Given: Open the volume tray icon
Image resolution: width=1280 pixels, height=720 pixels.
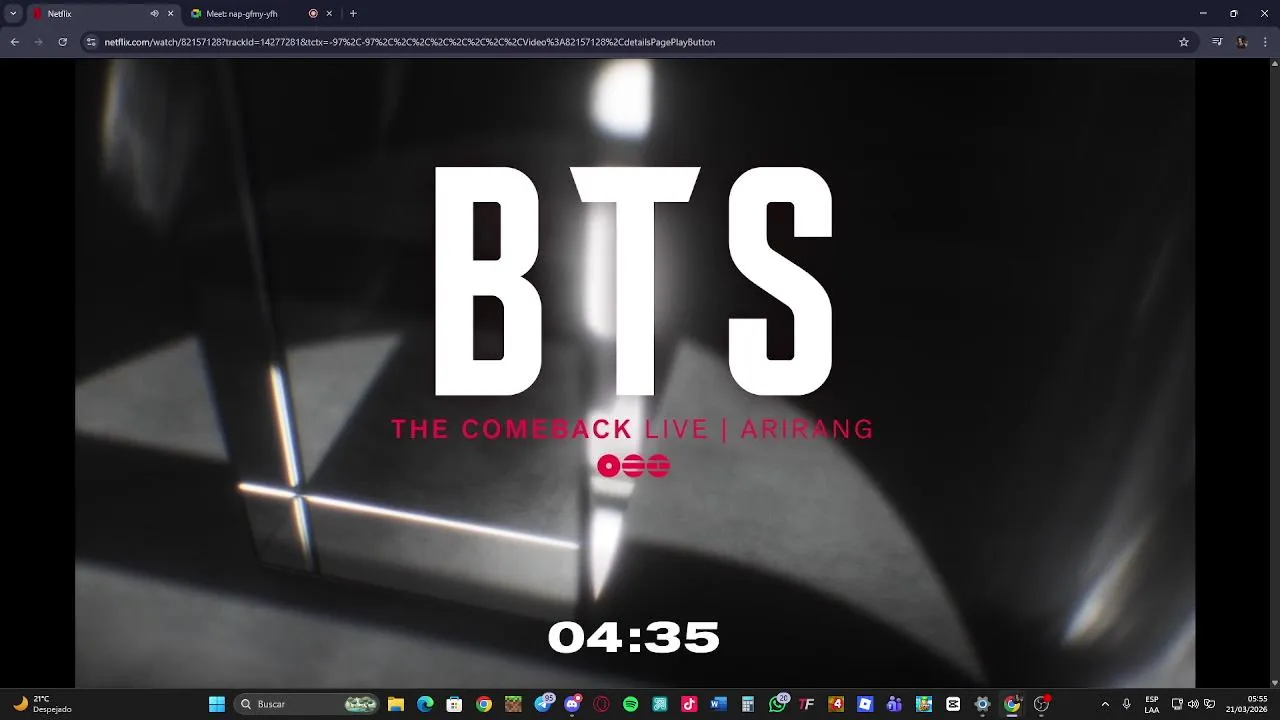Looking at the screenshot, I should [1193, 704].
